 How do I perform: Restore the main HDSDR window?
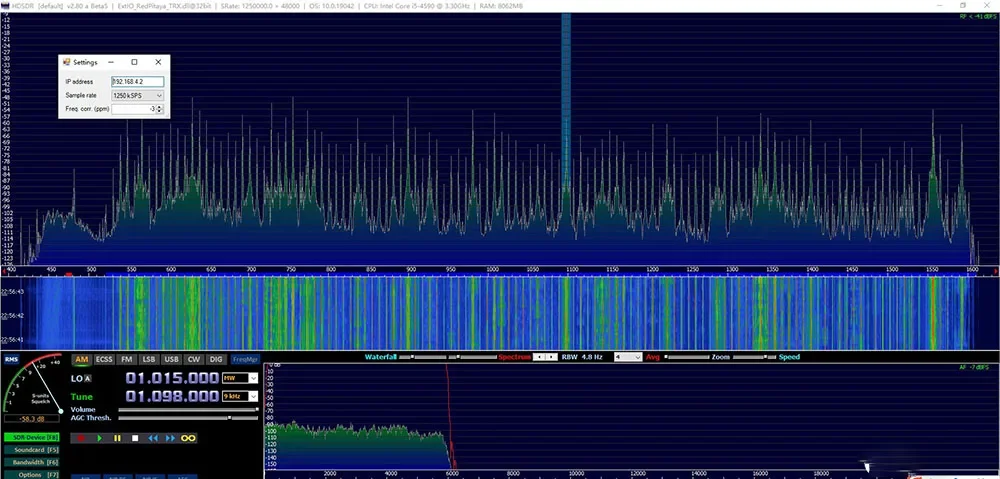coord(963,5)
